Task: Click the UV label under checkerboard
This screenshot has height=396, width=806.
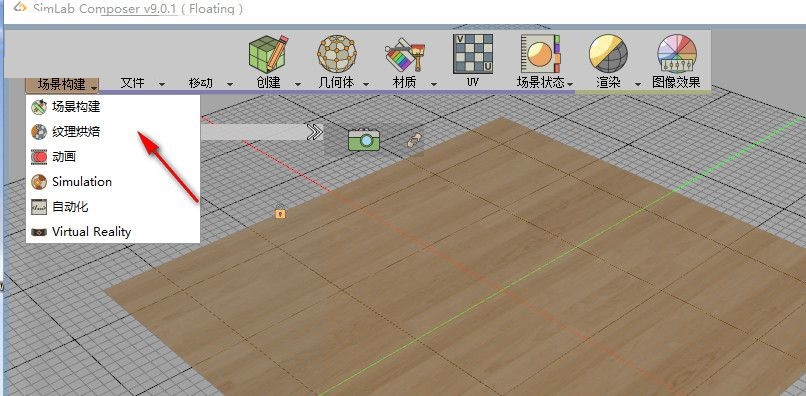Action: [x=473, y=81]
